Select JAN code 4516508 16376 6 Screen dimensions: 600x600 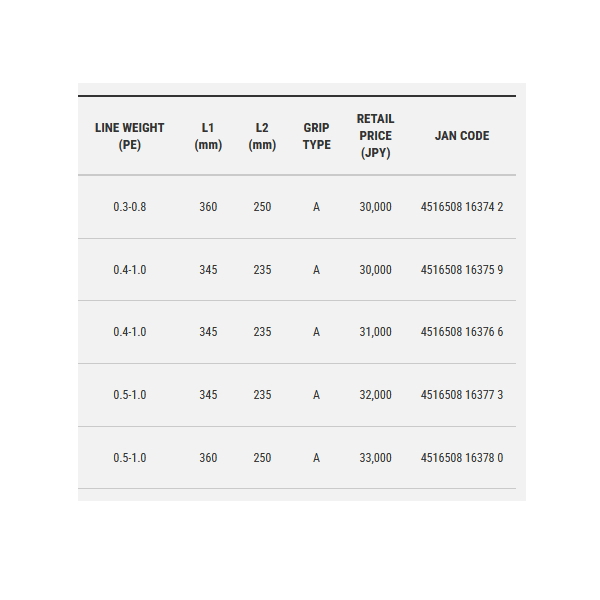[462, 332]
